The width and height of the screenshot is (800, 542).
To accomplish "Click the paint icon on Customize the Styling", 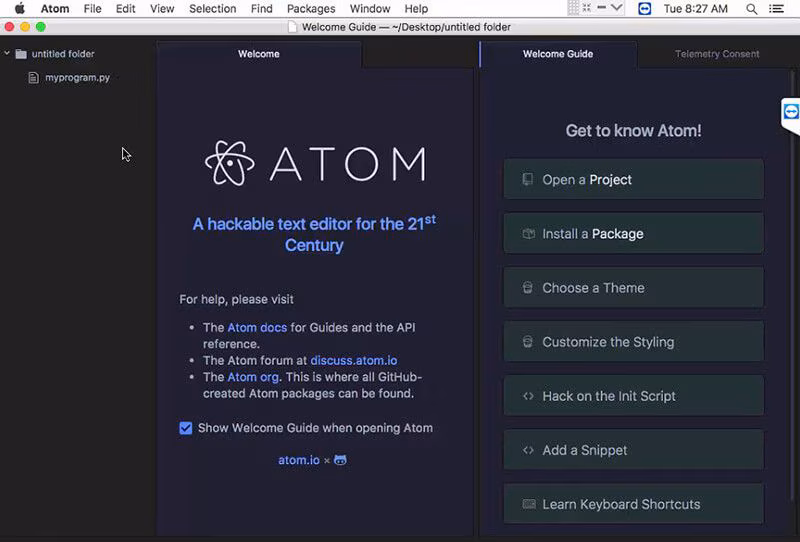I will (528, 342).
